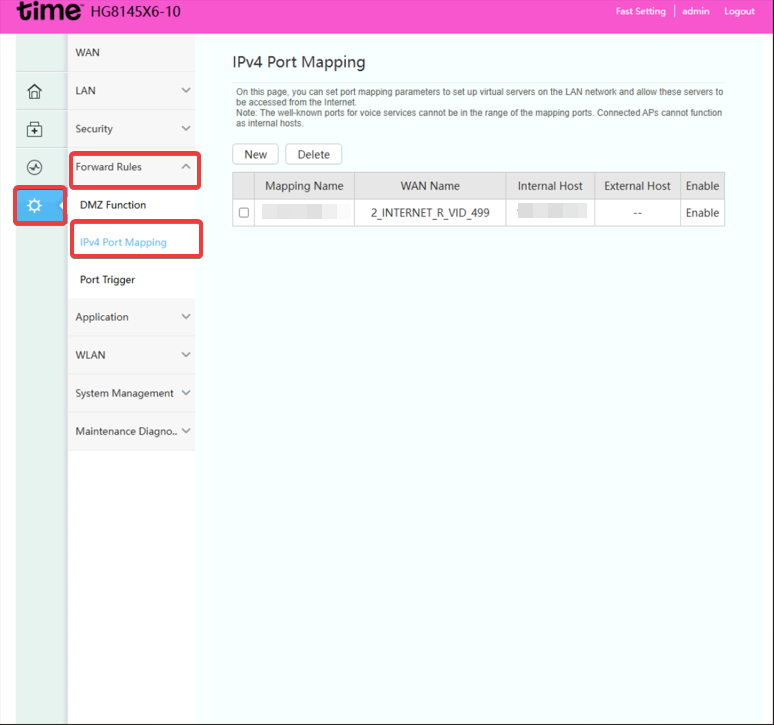
Task: Open the Port Trigger page
Action: click(107, 280)
